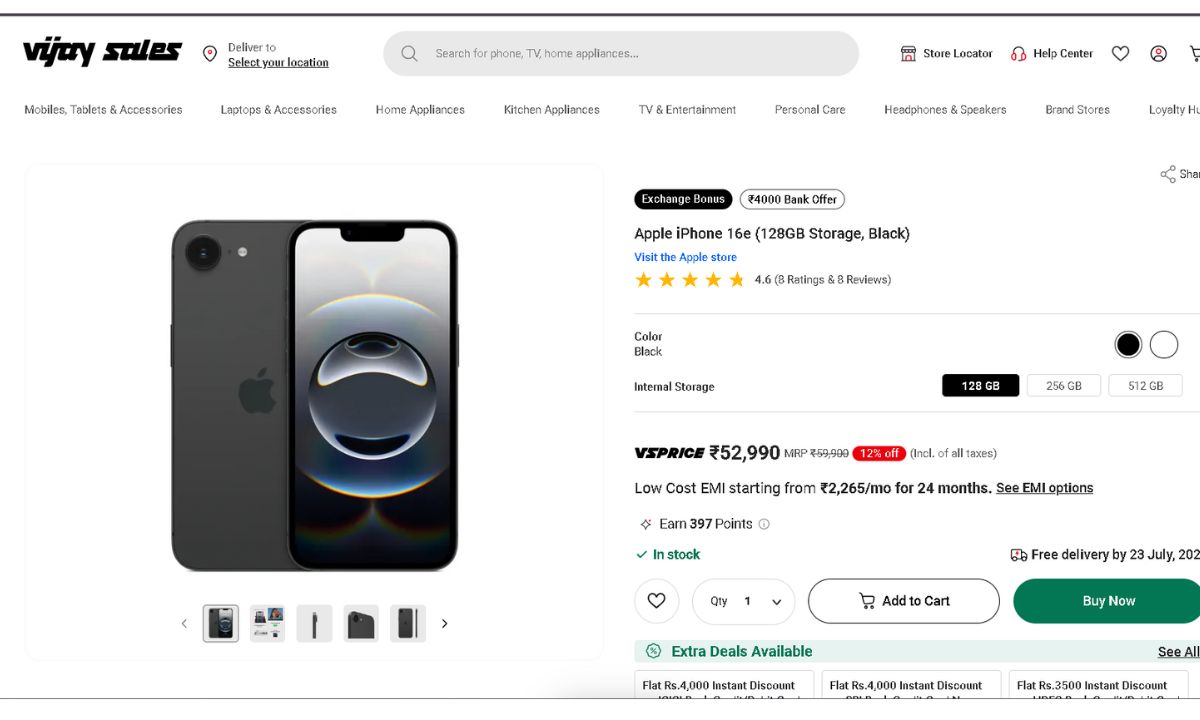Open See EMI options link

[1044, 488]
